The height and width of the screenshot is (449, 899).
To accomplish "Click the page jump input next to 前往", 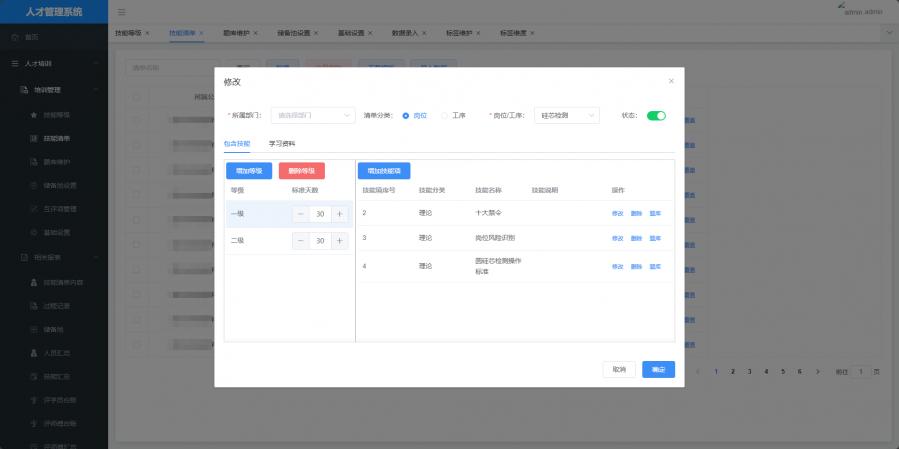I will coord(861,372).
